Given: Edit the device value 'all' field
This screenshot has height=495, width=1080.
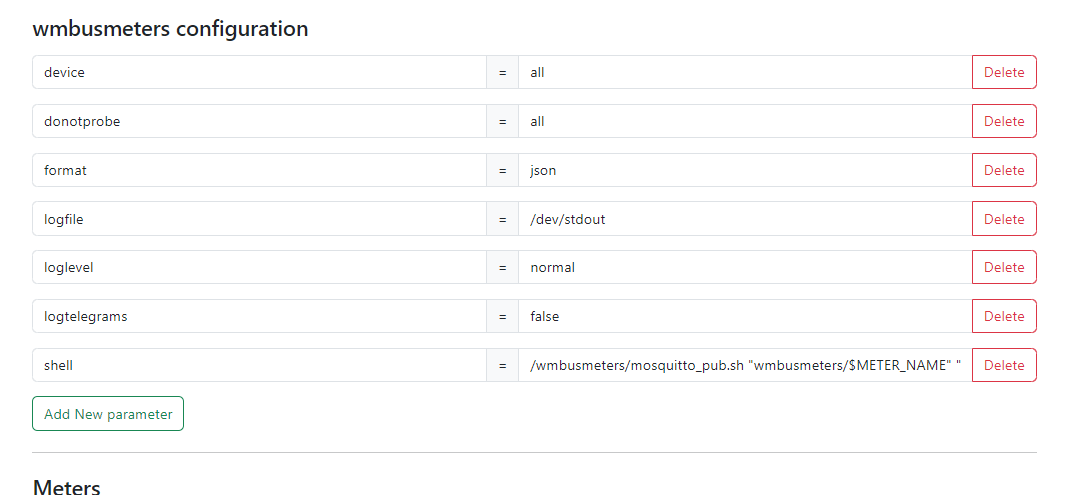Looking at the screenshot, I should 745,72.
